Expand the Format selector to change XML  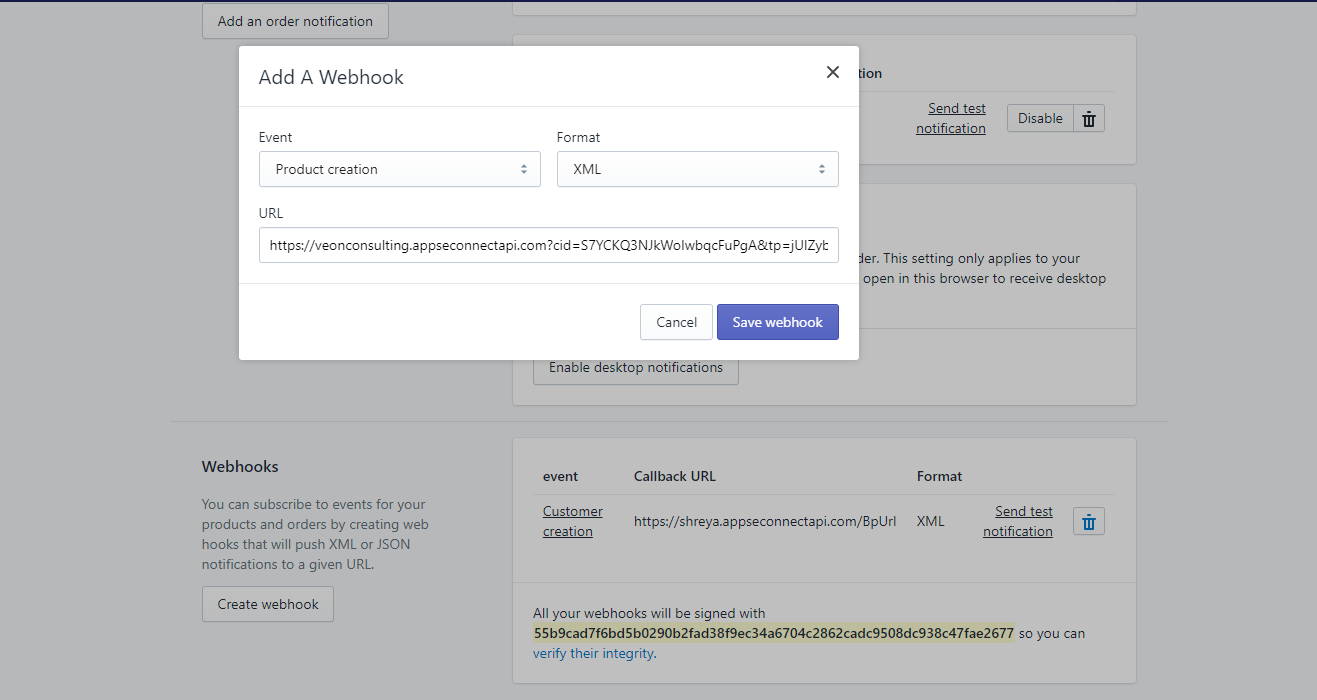click(697, 169)
